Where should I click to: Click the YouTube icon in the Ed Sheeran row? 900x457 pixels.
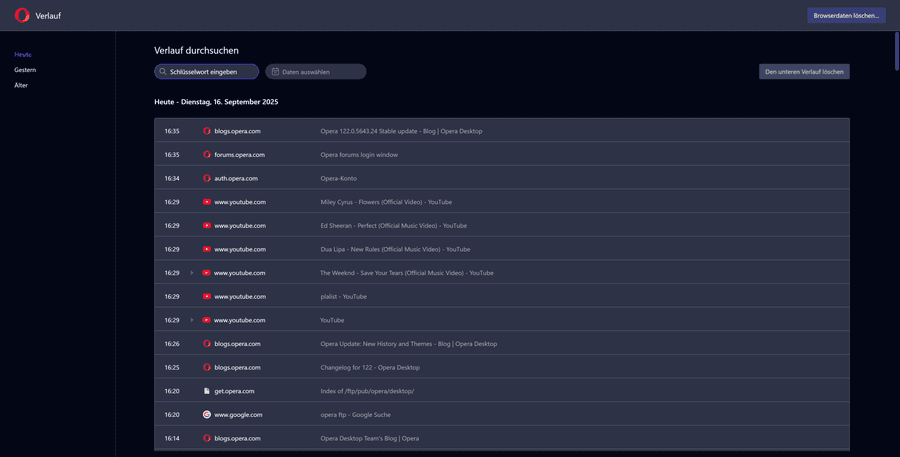(207, 226)
